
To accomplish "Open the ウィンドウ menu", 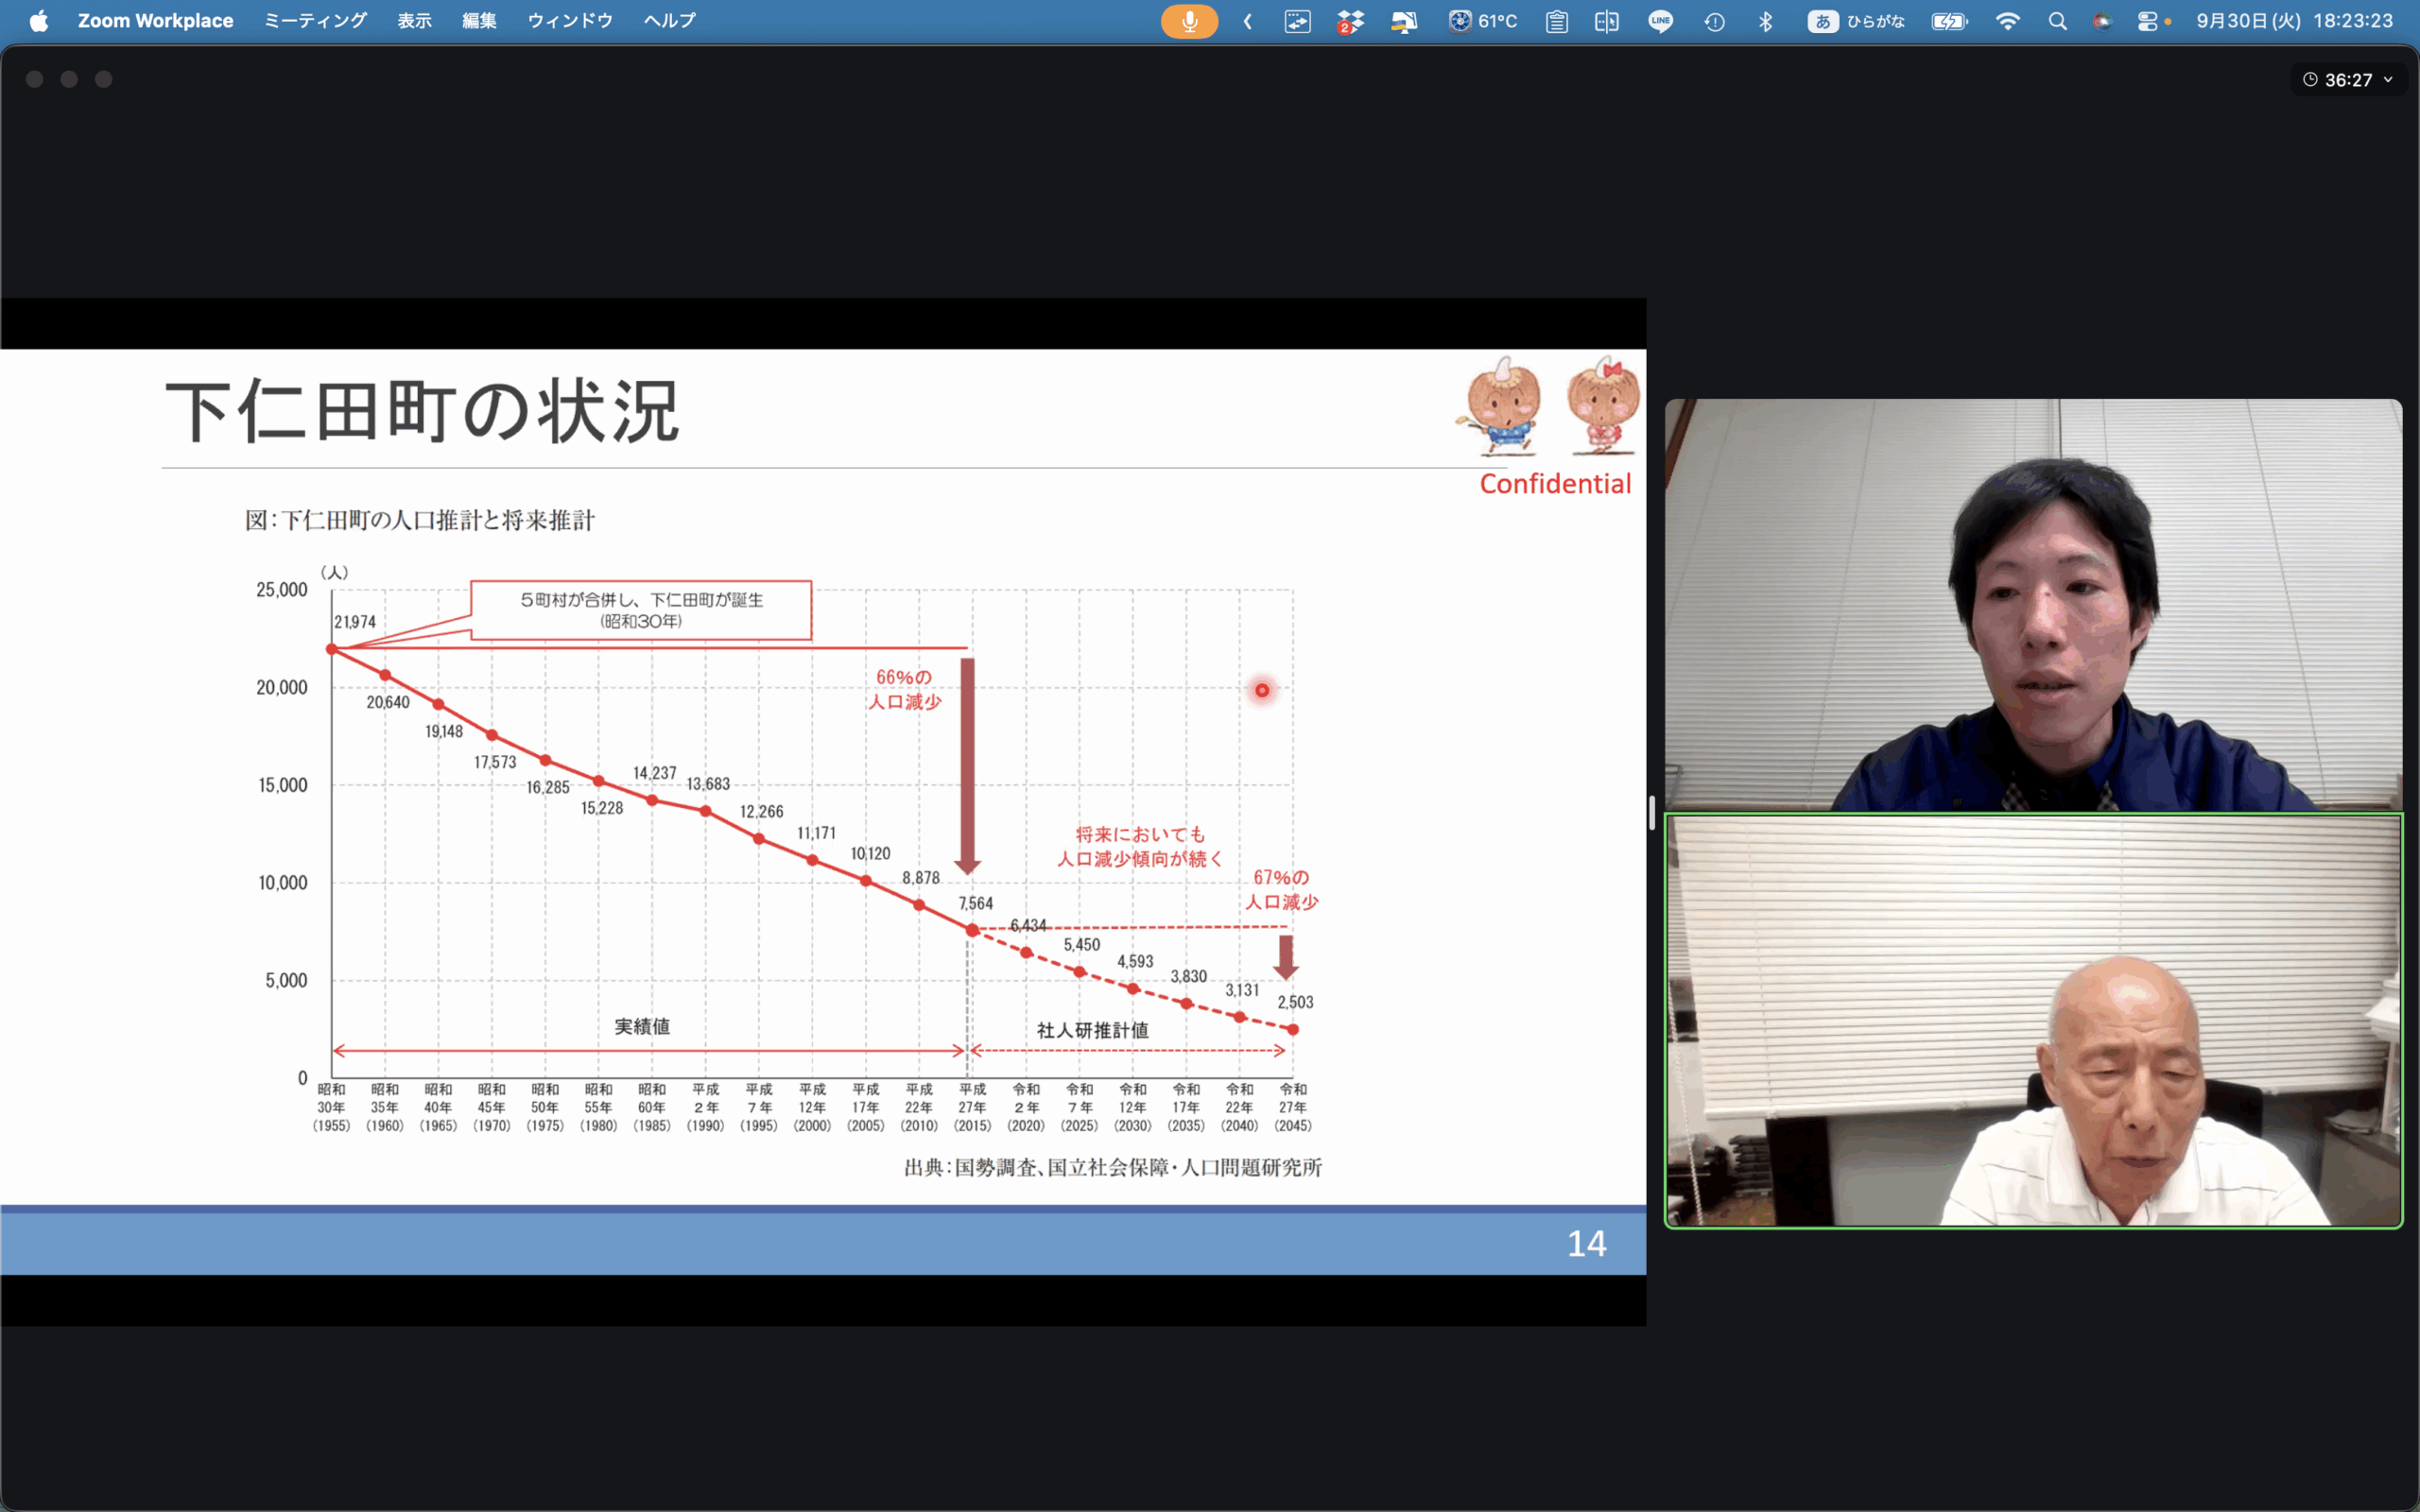I will point(569,21).
